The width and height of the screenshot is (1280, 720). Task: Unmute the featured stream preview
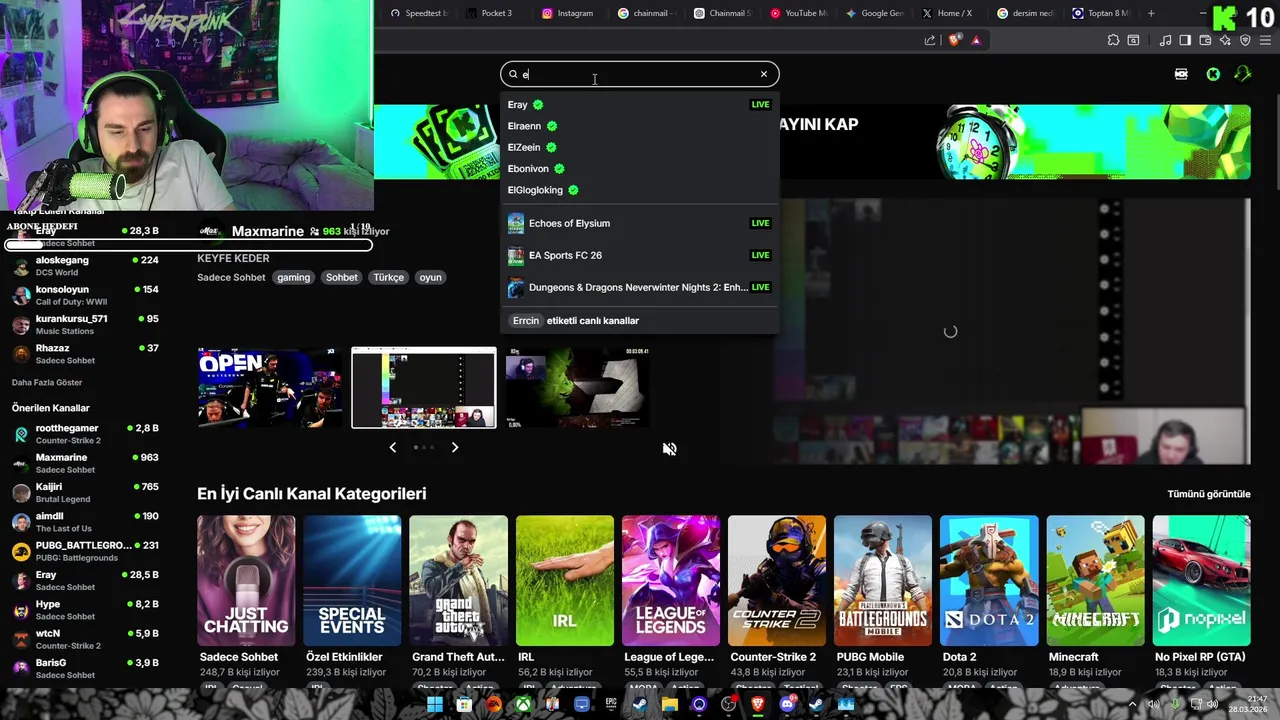[669, 449]
